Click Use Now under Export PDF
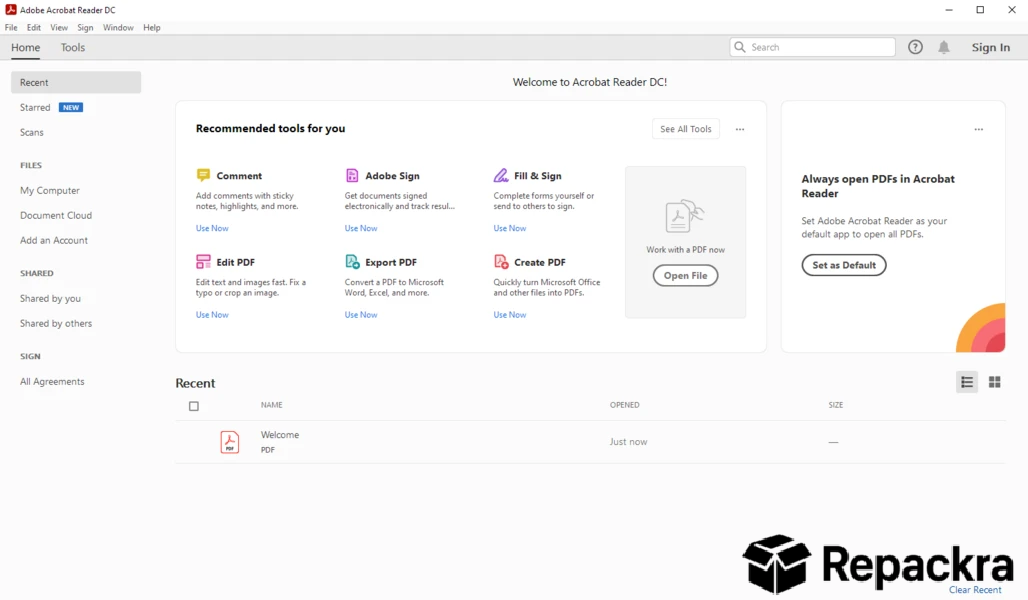The height and width of the screenshot is (600, 1028). [x=361, y=315]
